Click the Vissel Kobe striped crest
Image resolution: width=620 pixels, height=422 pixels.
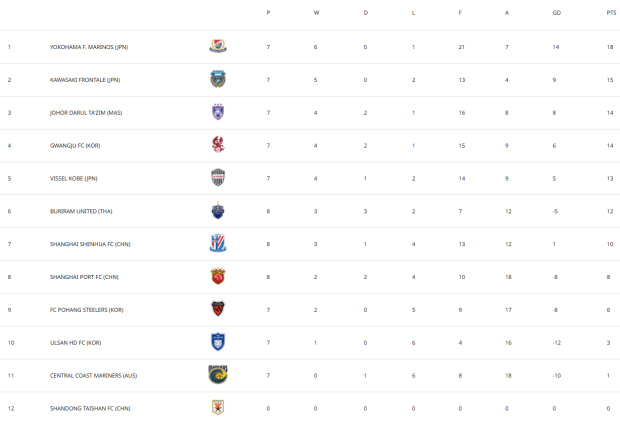(218, 178)
